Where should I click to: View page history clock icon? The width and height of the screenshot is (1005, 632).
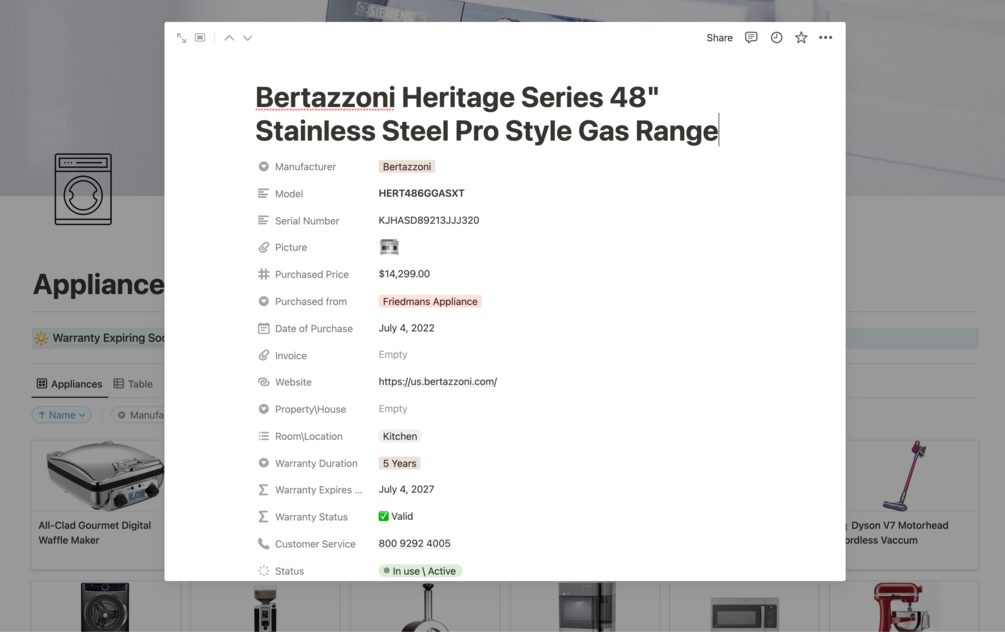776,38
